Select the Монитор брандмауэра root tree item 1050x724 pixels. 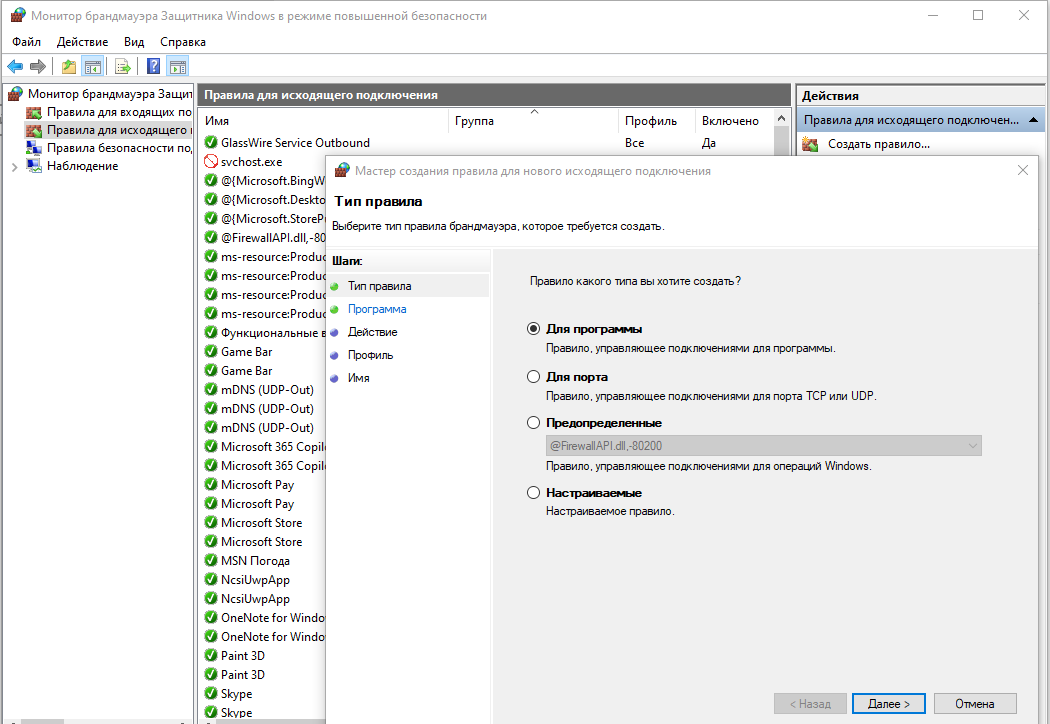[110, 94]
